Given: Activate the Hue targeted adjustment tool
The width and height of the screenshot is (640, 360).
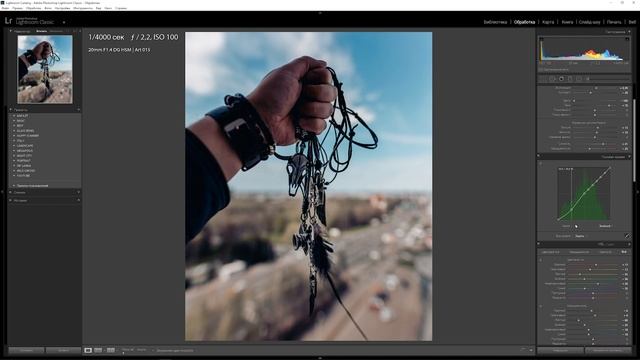Looking at the screenshot, I should 541,260.
